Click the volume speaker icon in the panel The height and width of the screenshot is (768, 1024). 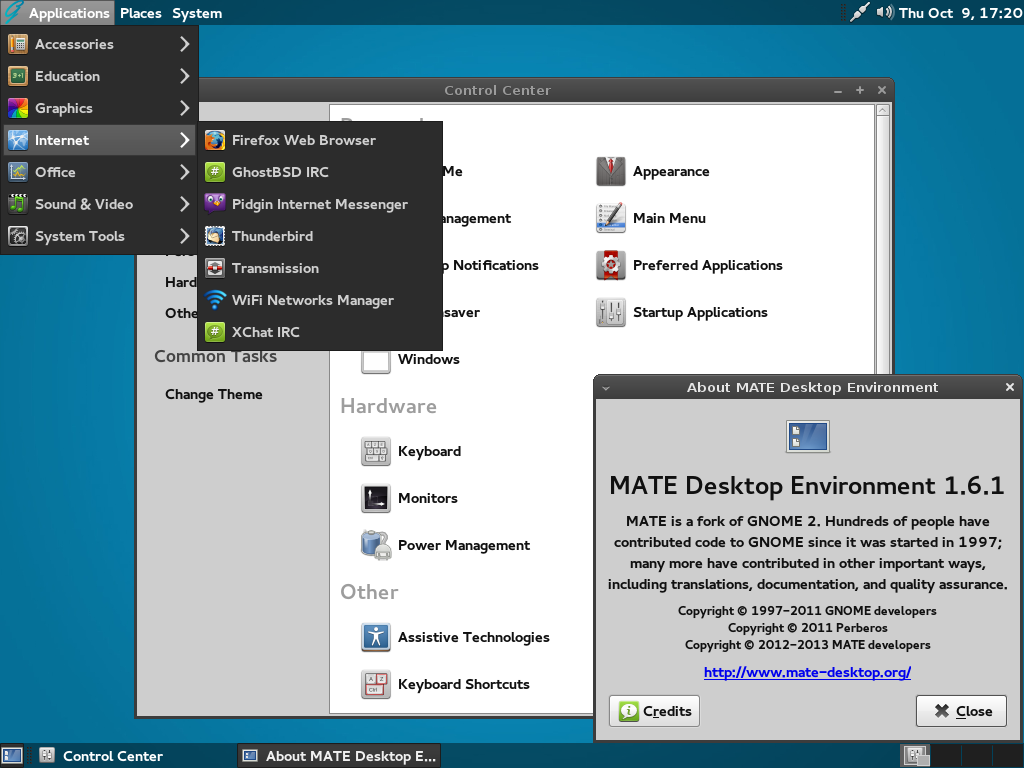point(884,12)
